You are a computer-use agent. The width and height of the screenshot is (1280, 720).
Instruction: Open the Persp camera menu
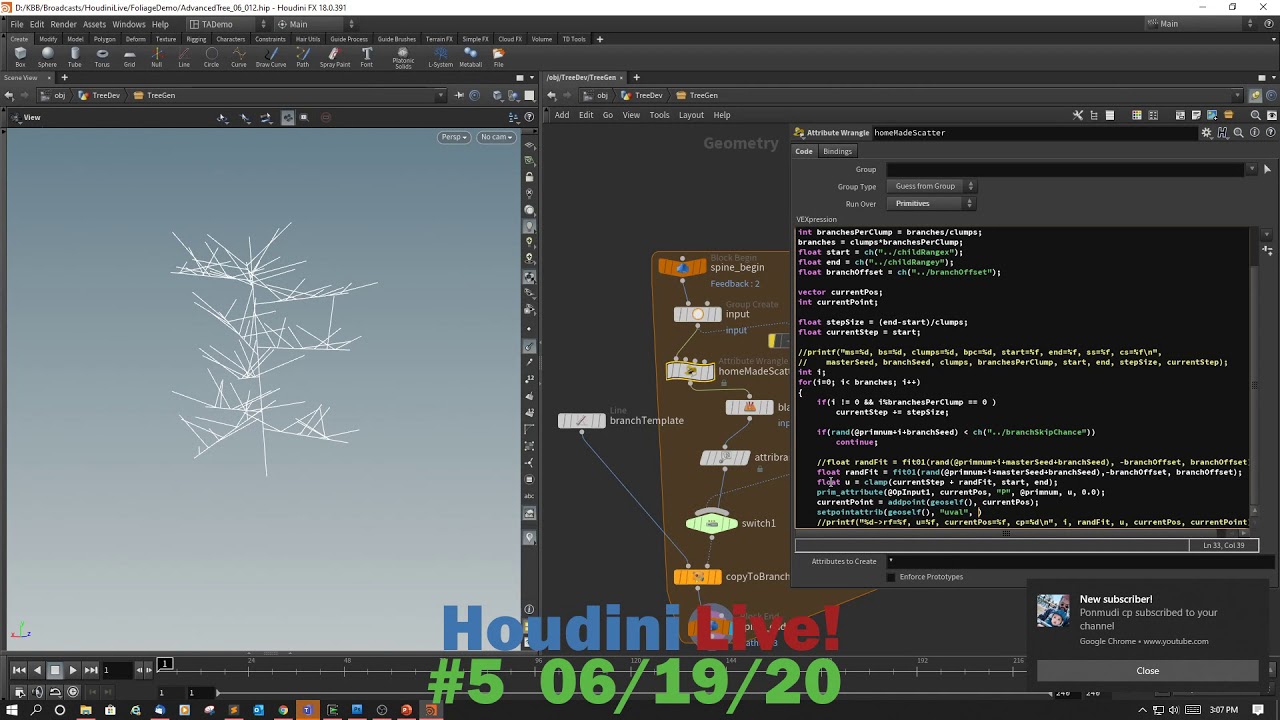(x=454, y=137)
